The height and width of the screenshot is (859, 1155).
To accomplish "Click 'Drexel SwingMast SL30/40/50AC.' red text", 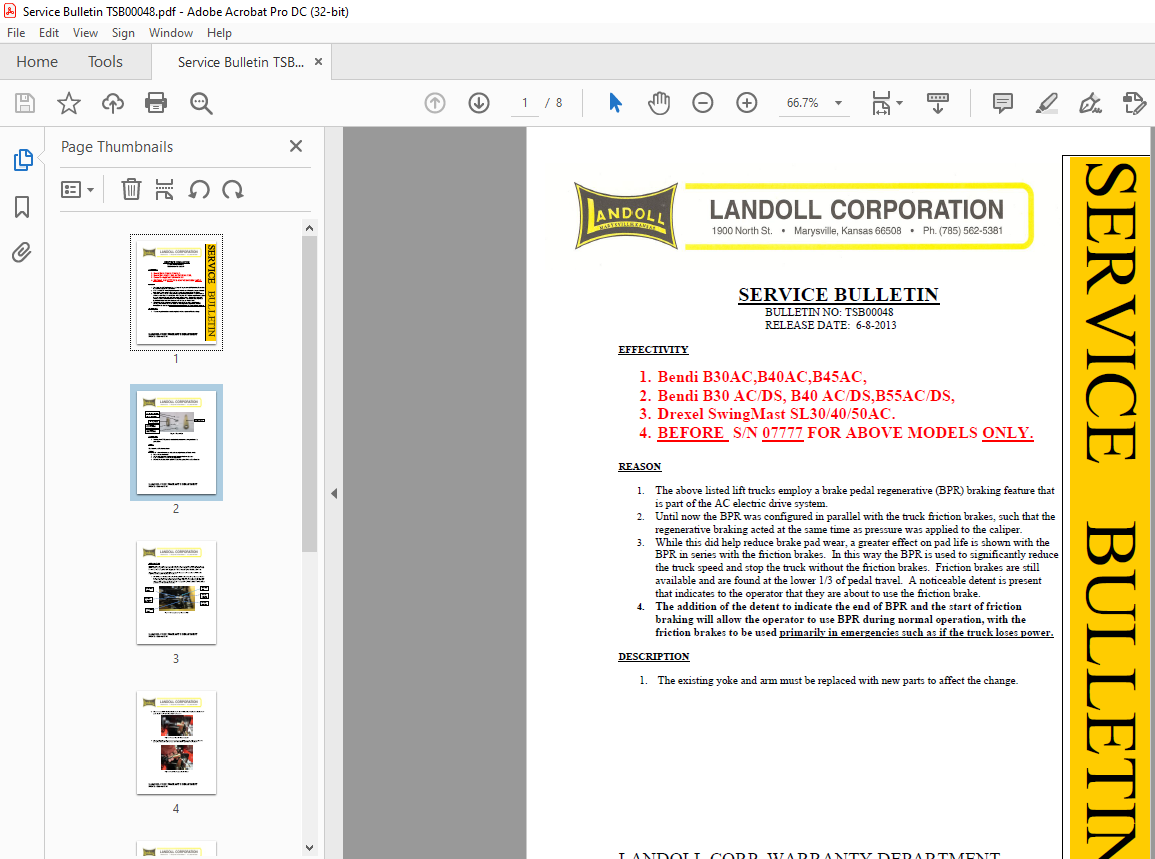I will 776,414.
